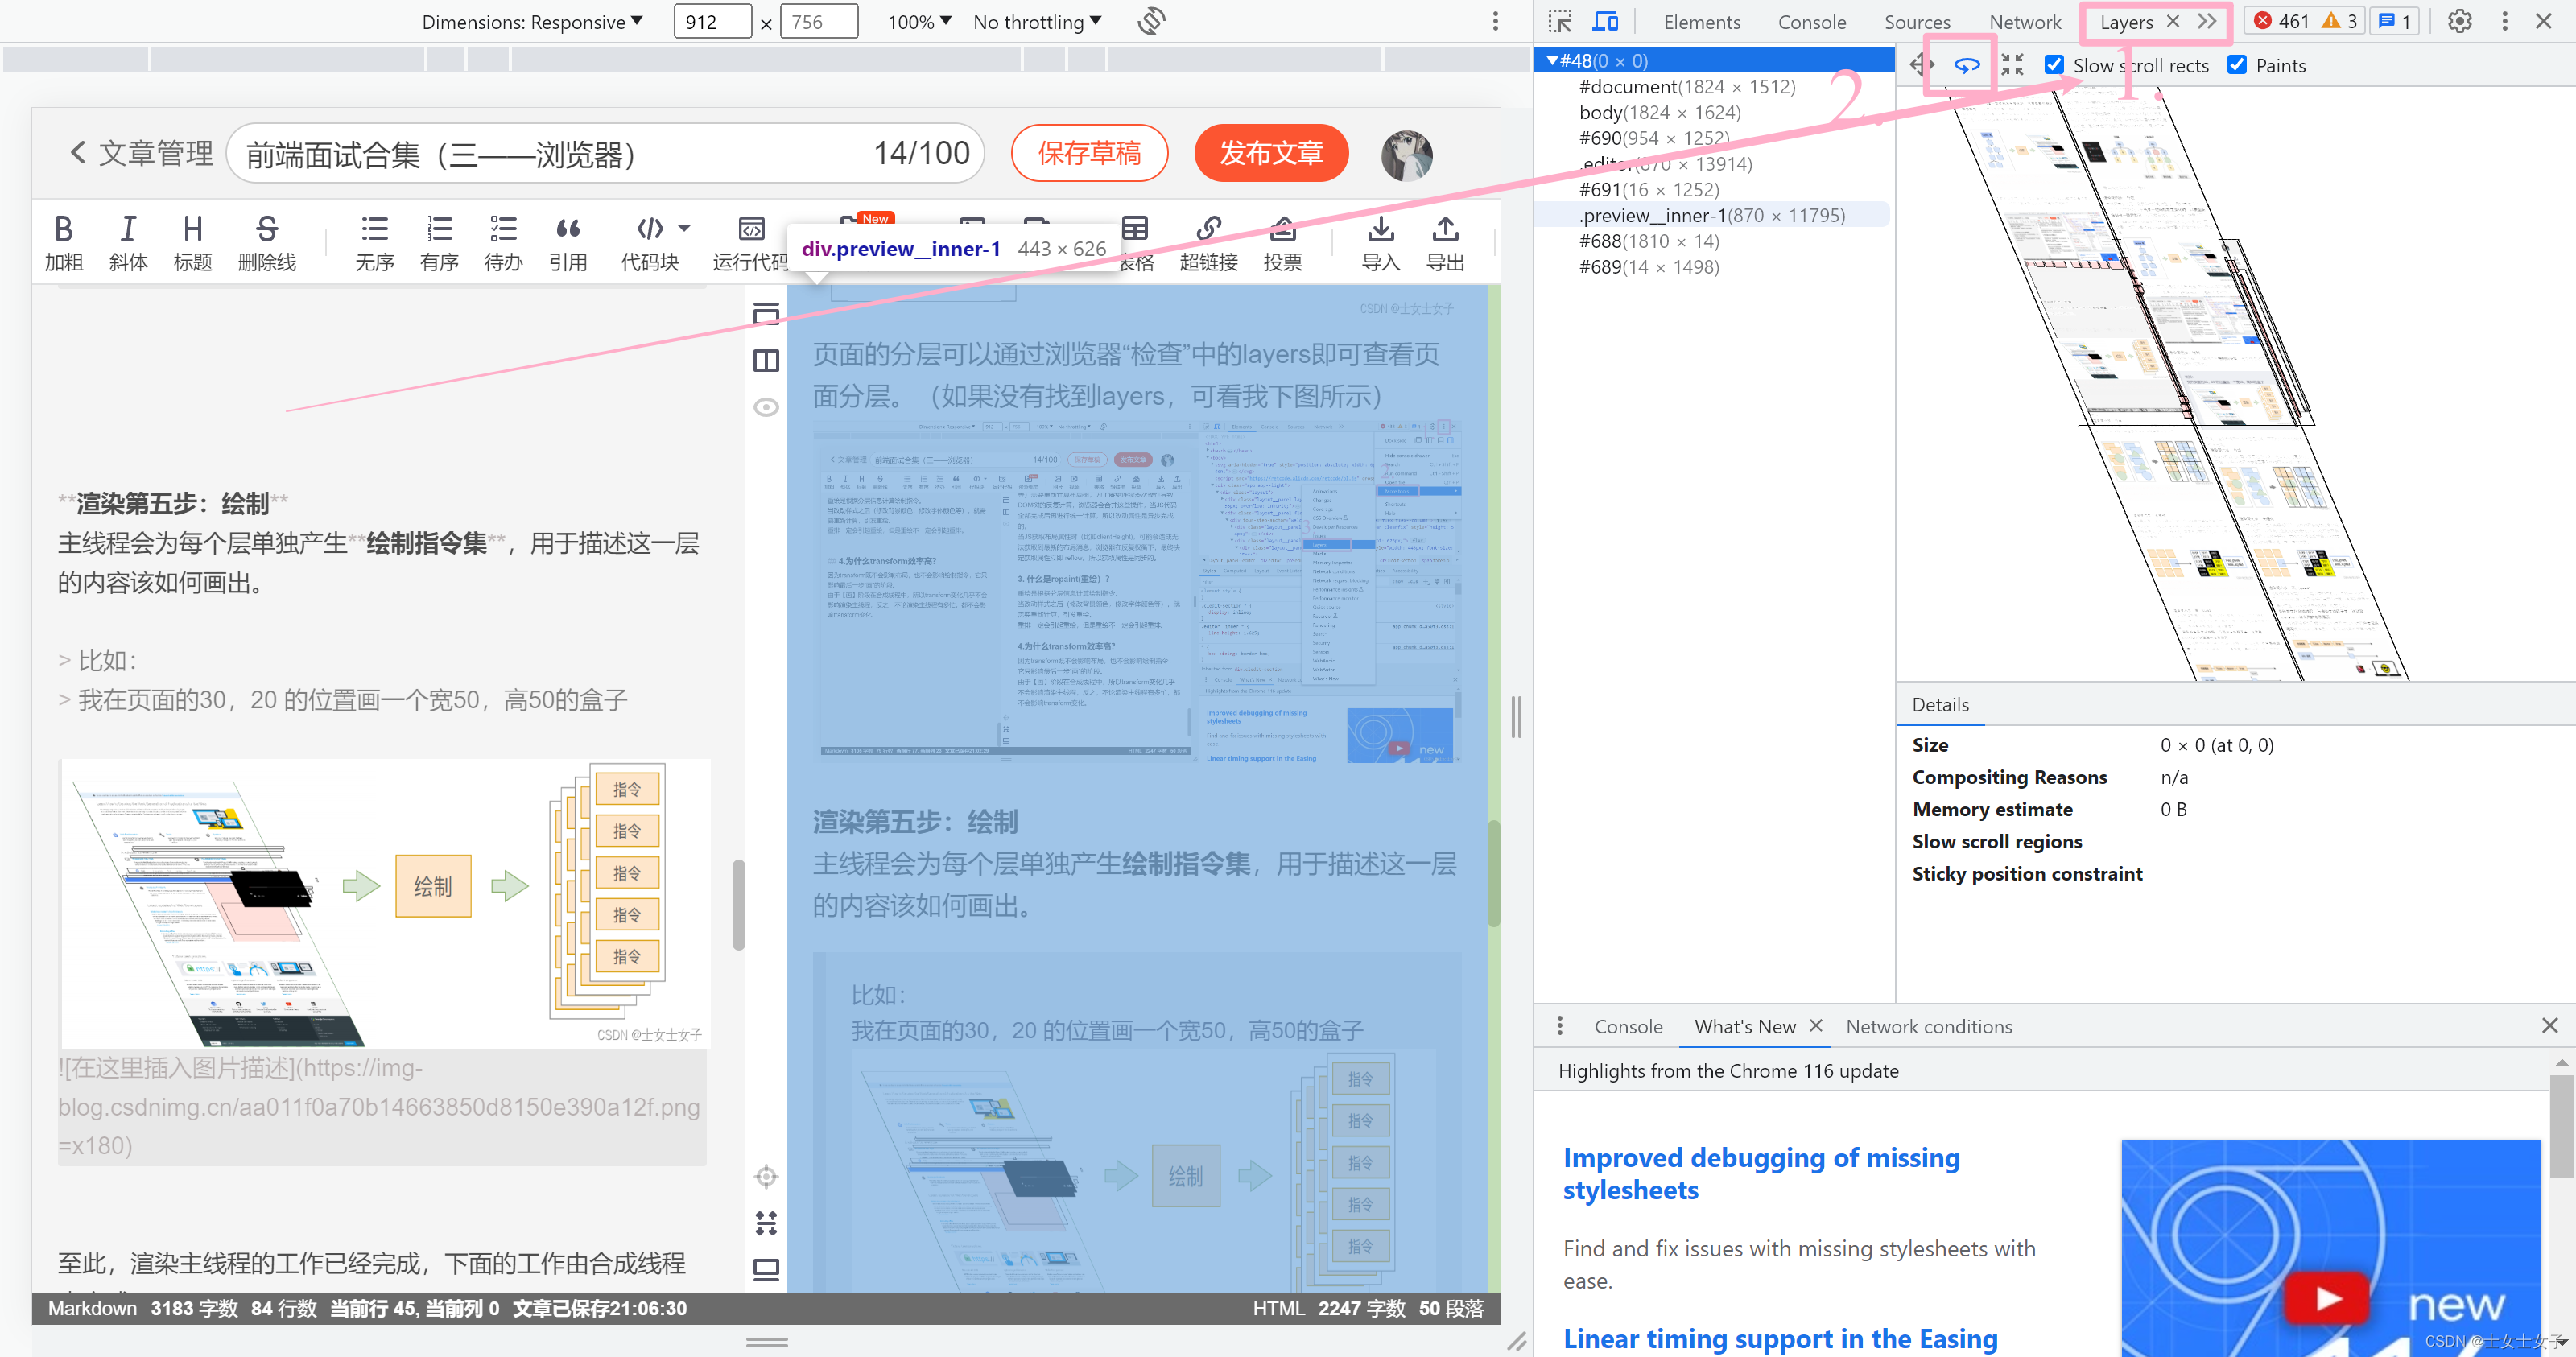Insert blockquote with 引用
Image resolution: width=2576 pixels, height=1357 pixels.
568,243
